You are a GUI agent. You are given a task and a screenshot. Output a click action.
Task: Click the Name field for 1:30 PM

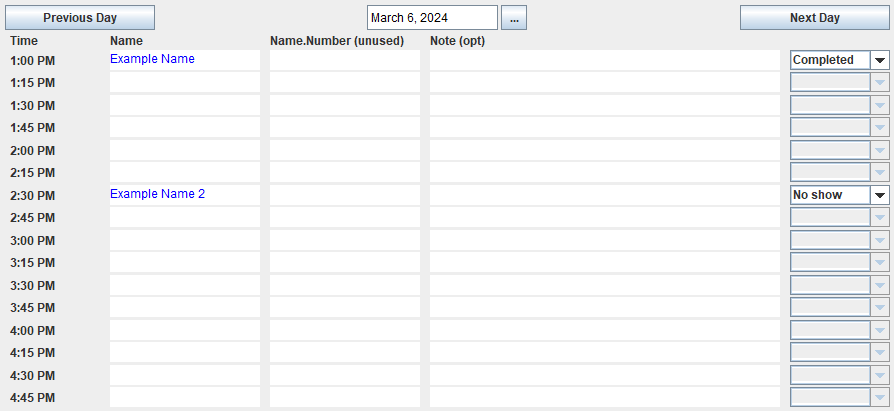pos(185,105)
